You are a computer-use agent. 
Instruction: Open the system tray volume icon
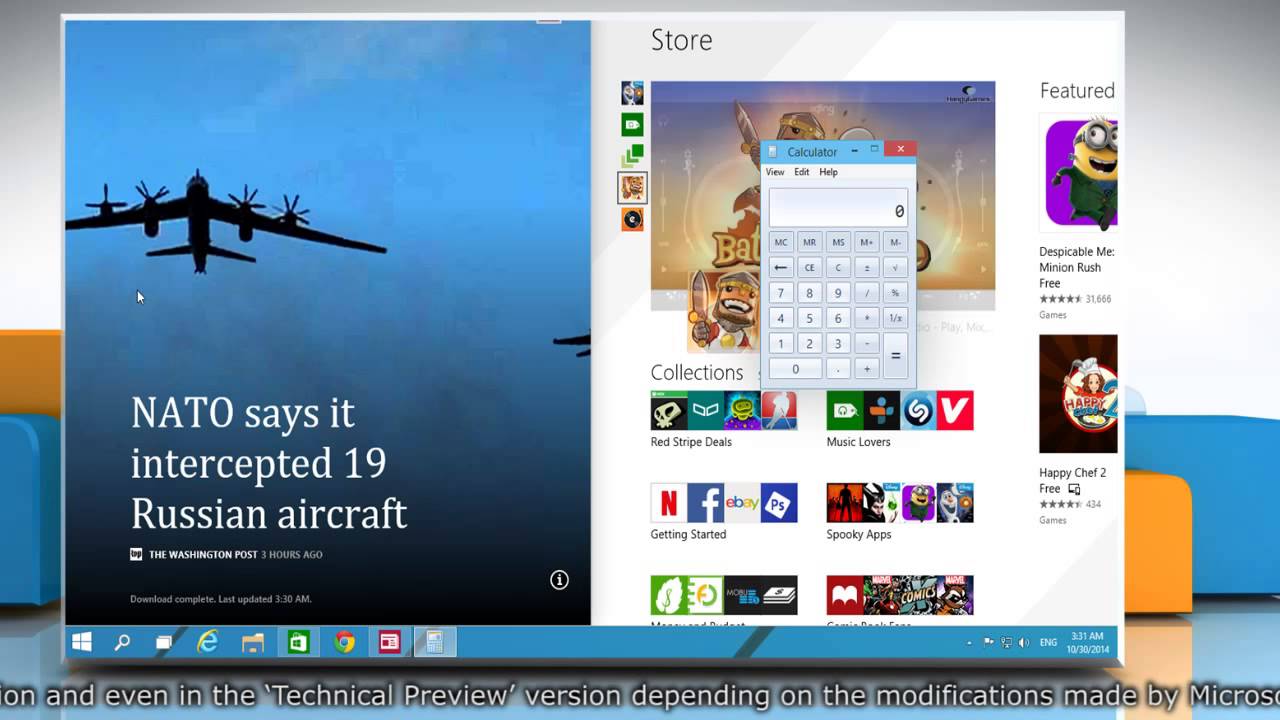click(x=1023, y=642)
